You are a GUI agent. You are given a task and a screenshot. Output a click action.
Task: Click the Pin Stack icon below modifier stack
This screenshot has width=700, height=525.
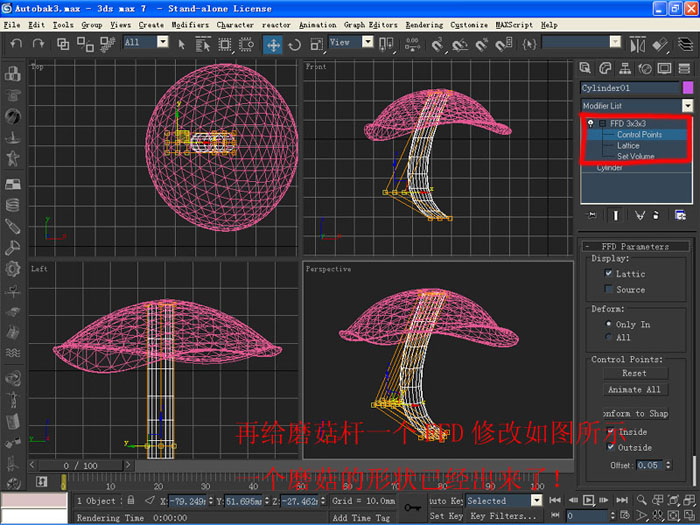click(592, 216)
